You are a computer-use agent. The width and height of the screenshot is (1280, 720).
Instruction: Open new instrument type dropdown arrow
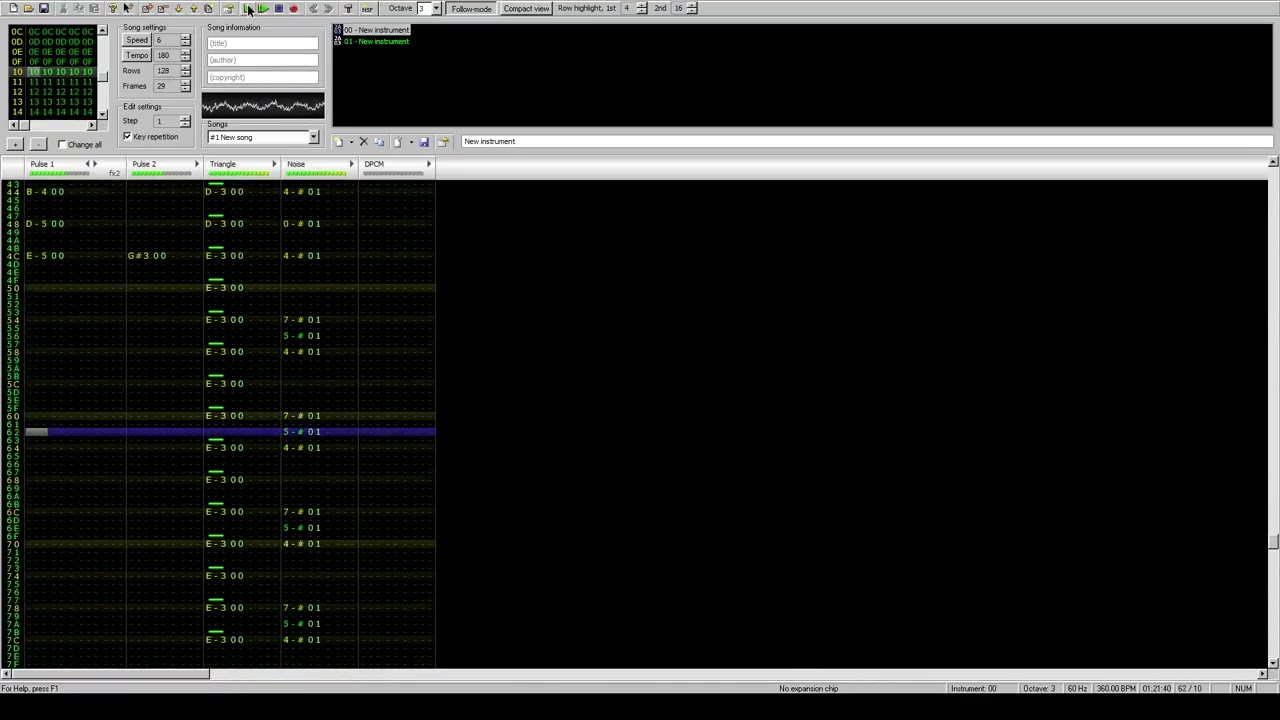click(x=351, y=142)
